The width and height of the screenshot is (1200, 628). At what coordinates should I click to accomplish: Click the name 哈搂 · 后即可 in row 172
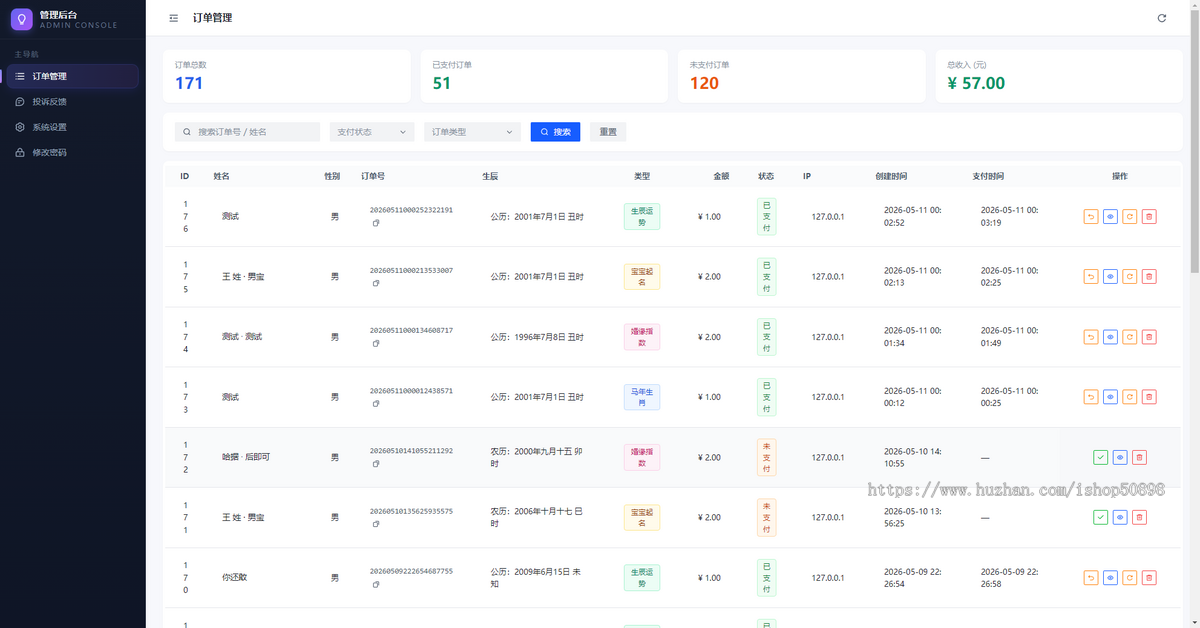(246, 457)
